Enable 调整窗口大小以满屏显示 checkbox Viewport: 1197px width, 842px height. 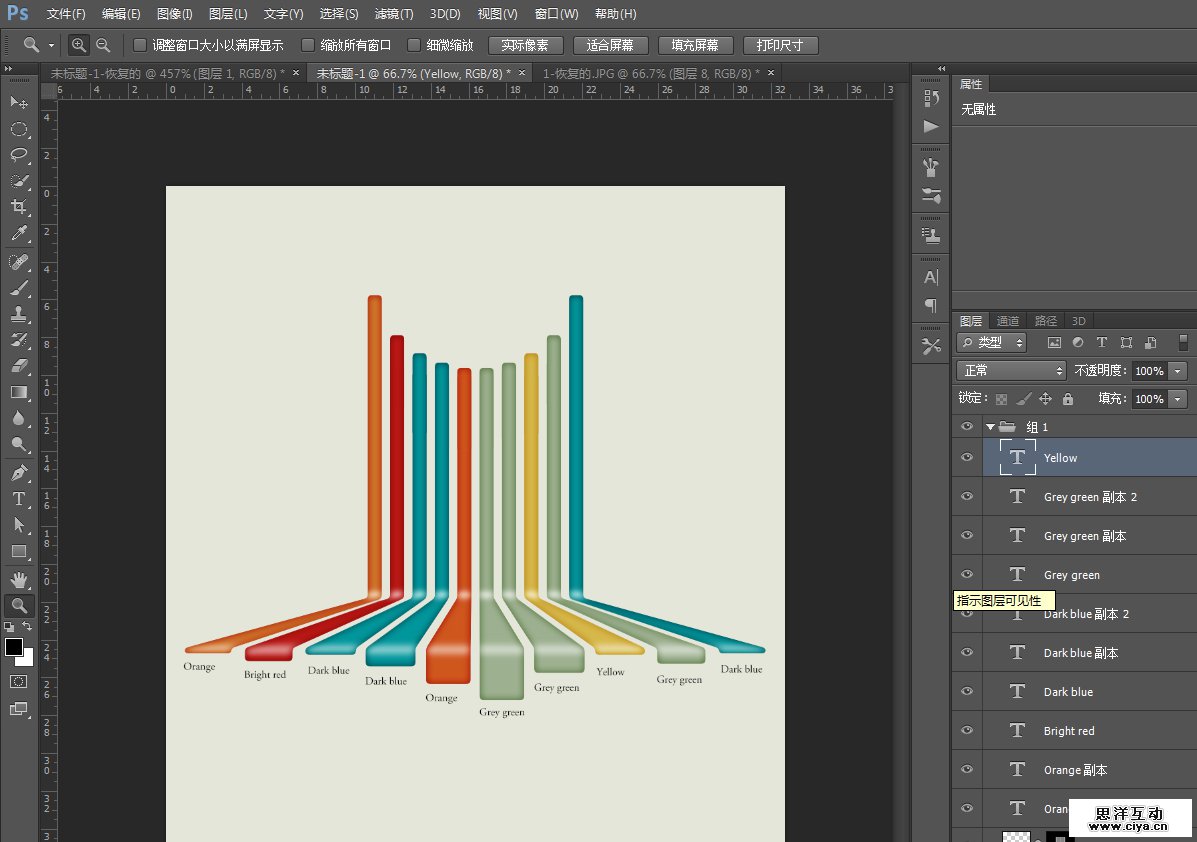(x=140, y=45)
